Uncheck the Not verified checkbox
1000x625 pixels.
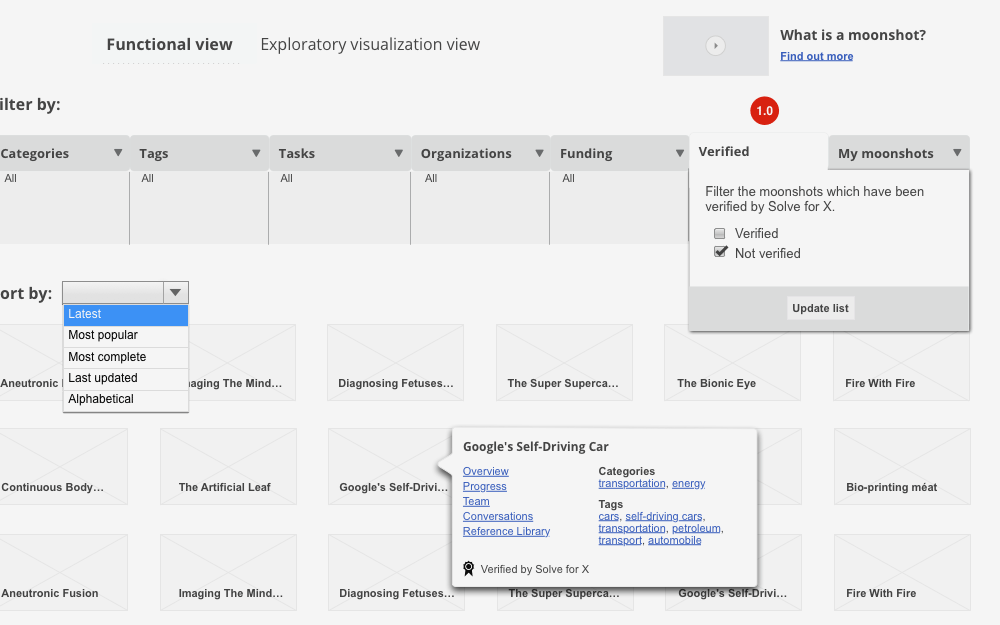(x=719, y=252)
